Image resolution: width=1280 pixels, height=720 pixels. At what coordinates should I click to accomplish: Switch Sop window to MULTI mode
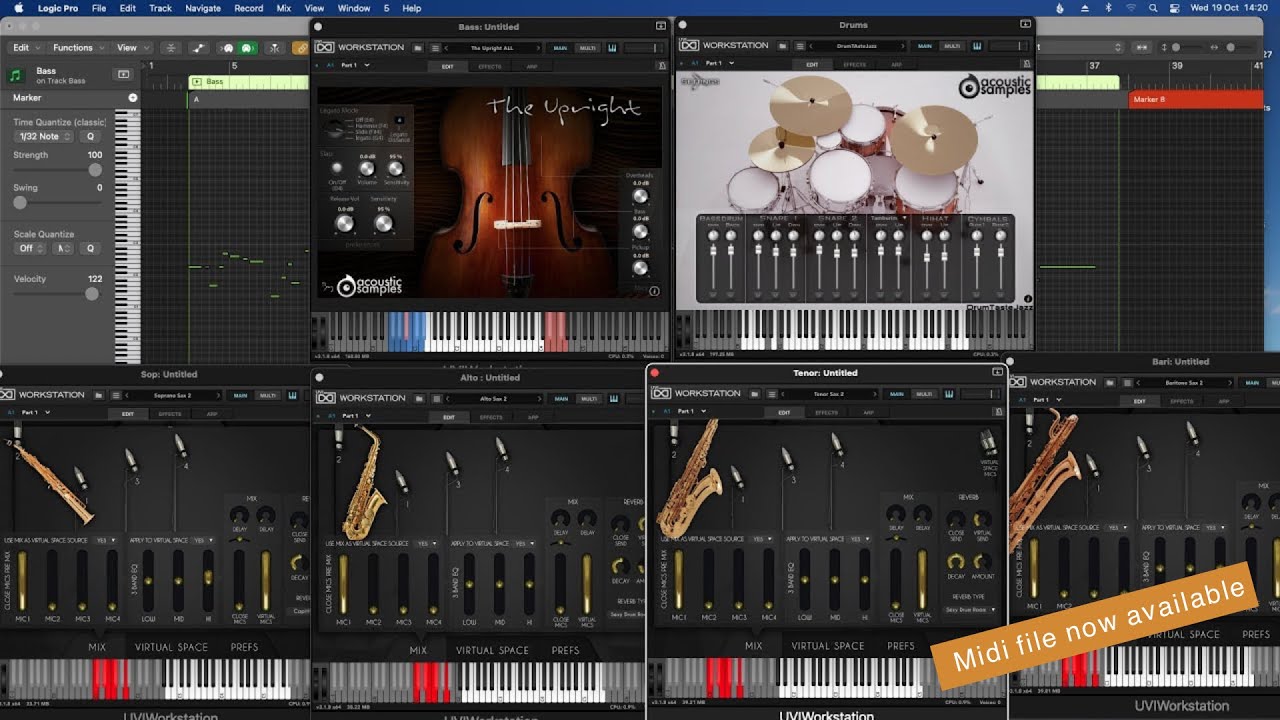(268, 395)
